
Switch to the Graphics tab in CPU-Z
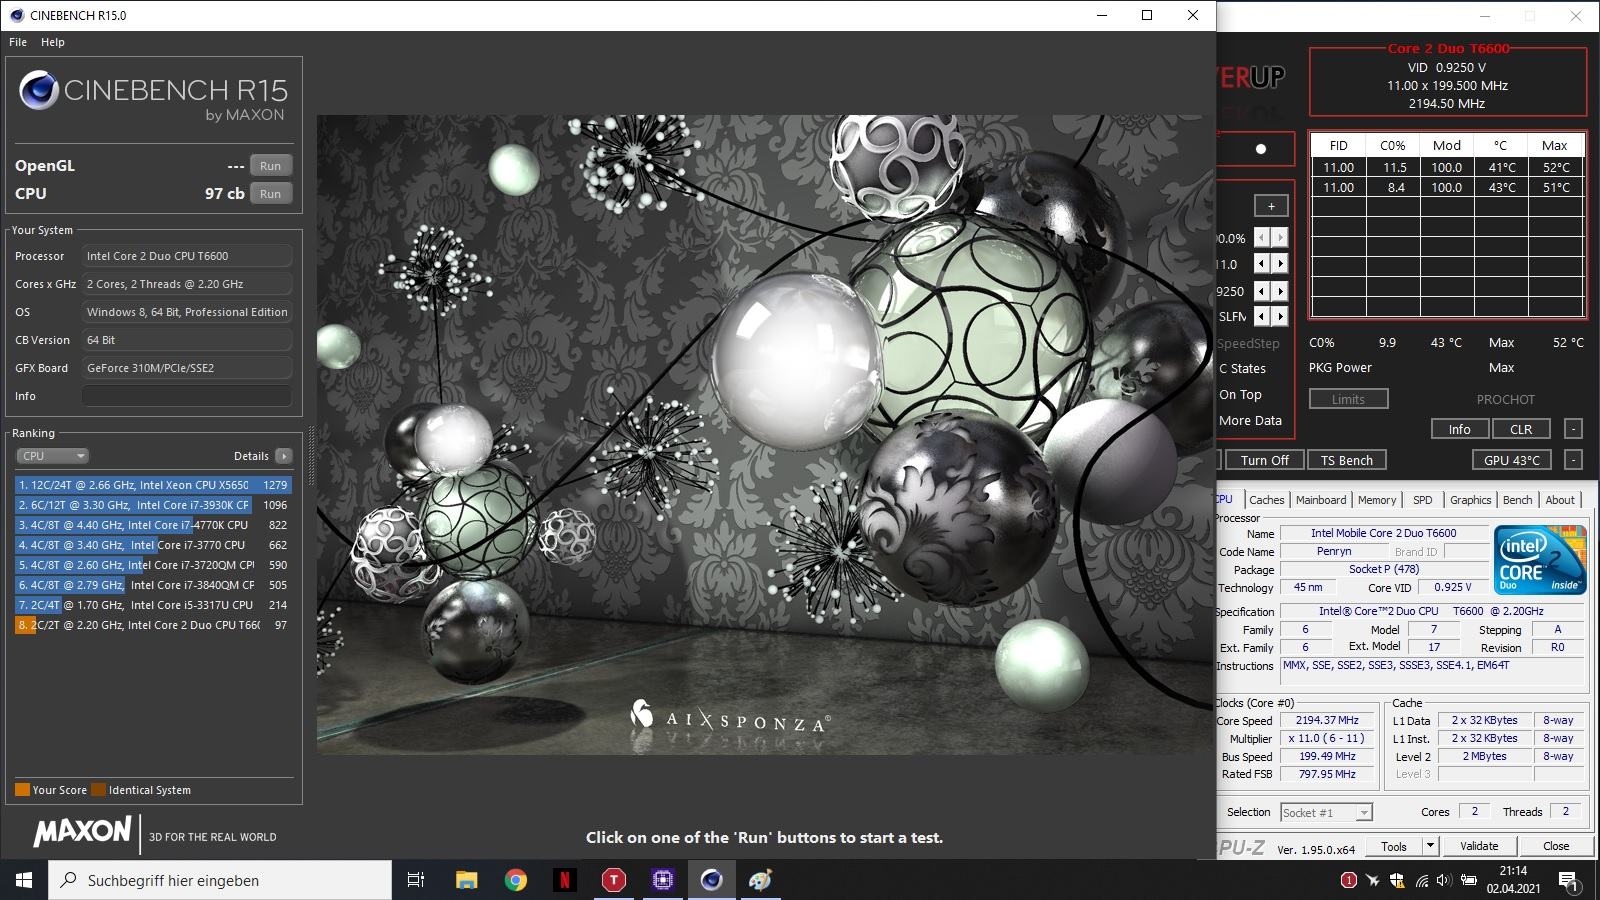[1470, 500]
